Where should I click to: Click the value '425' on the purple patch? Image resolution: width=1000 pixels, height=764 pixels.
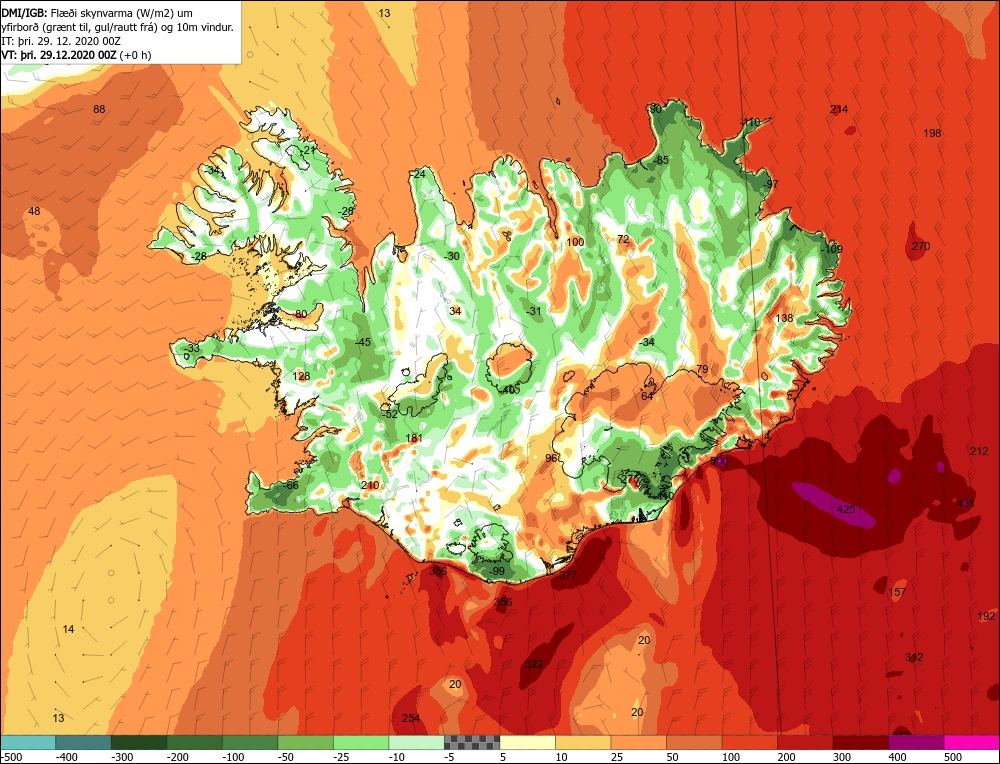point(846,509)
